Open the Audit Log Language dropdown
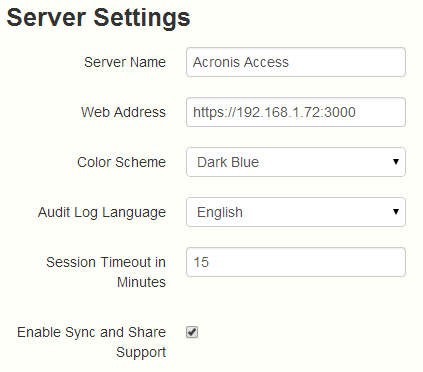Image resolution: width=423 pixels, height=372 pixels. (x=296, y=212)
